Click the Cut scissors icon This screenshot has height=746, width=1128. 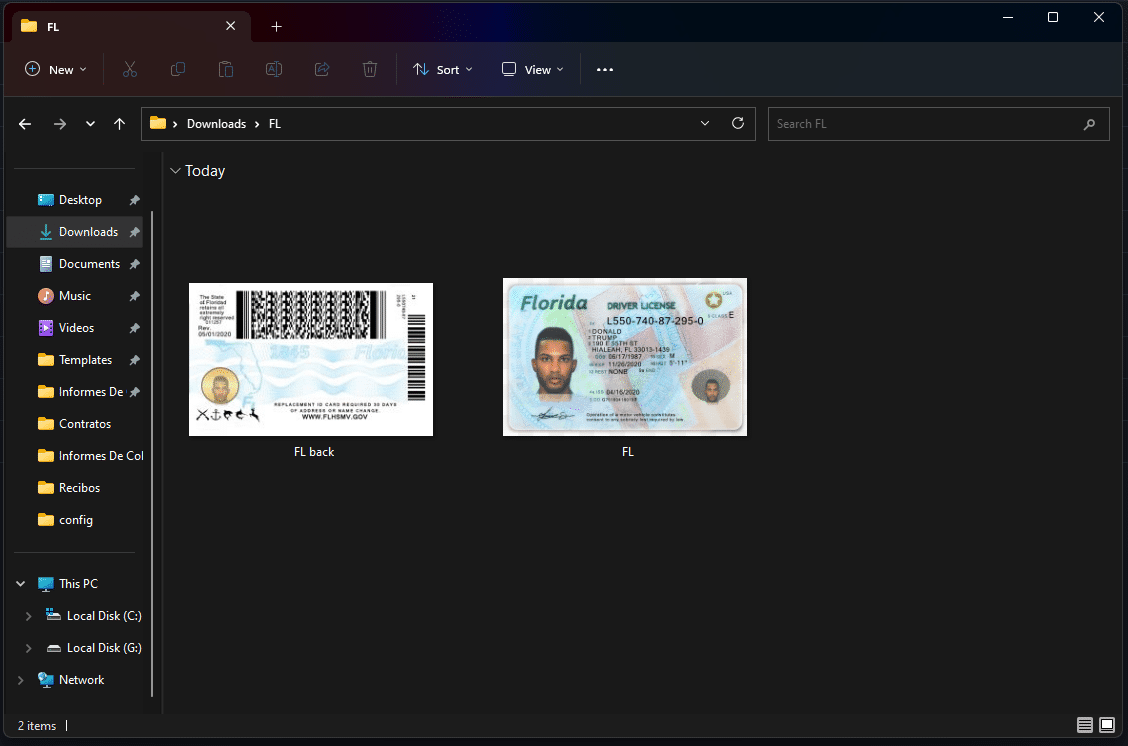pos(129,69)
